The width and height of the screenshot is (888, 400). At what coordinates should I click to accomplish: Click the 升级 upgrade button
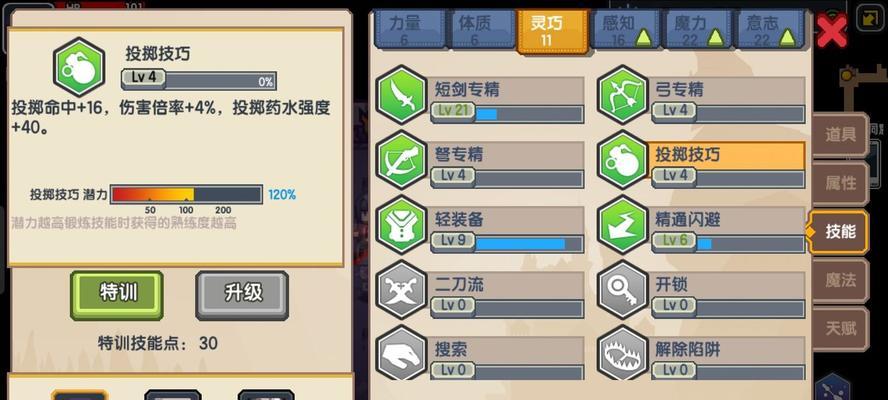pyautogui.click(x=242, y=295)
